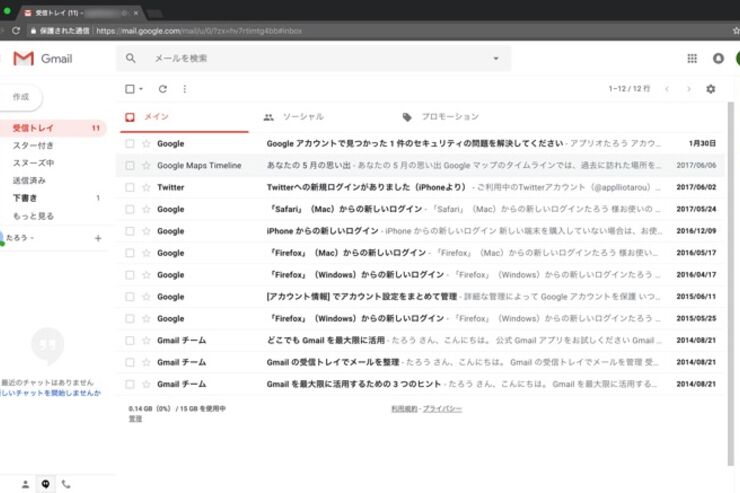Tick the select-all checkbox
This screenshot has width=740, height=493.
[130, 89]
